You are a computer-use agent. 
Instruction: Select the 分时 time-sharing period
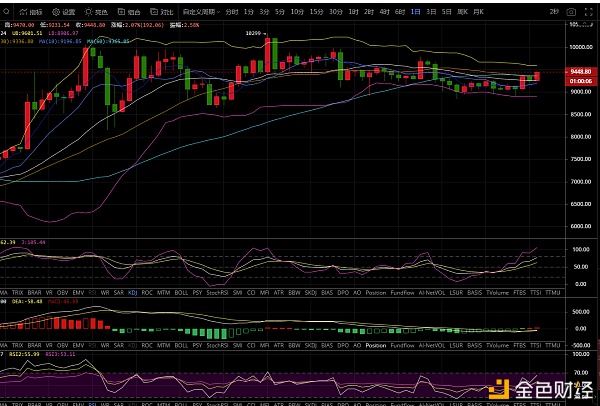pyautogui.click(x=232, y=12)
